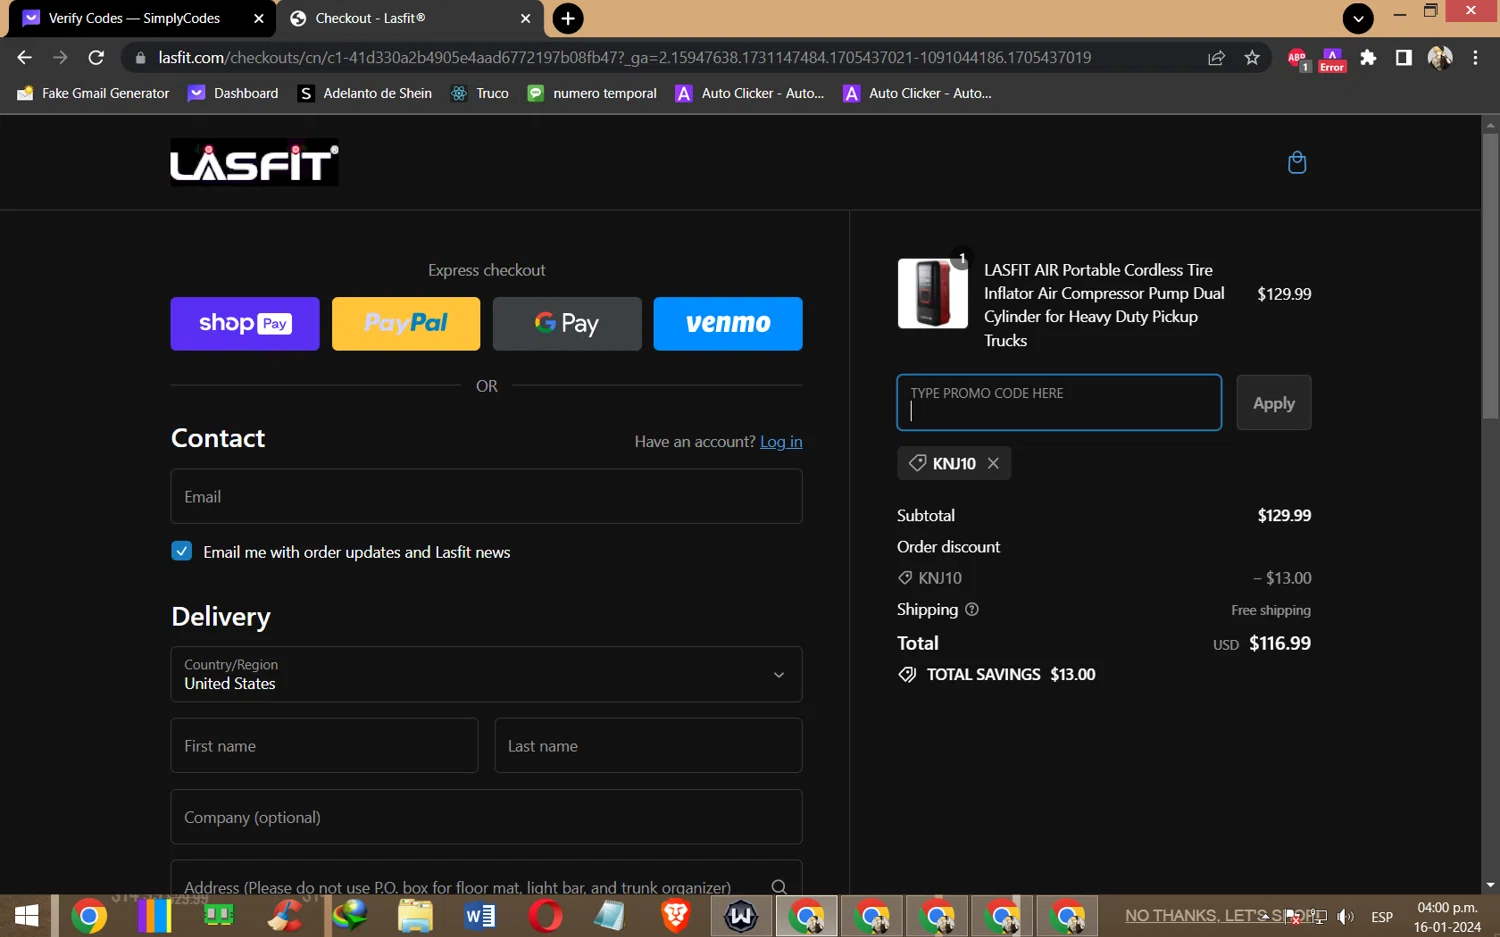Pay with Google Pay
The height and width of the screenshot is (937, 1500).
[x=567, y=323]
